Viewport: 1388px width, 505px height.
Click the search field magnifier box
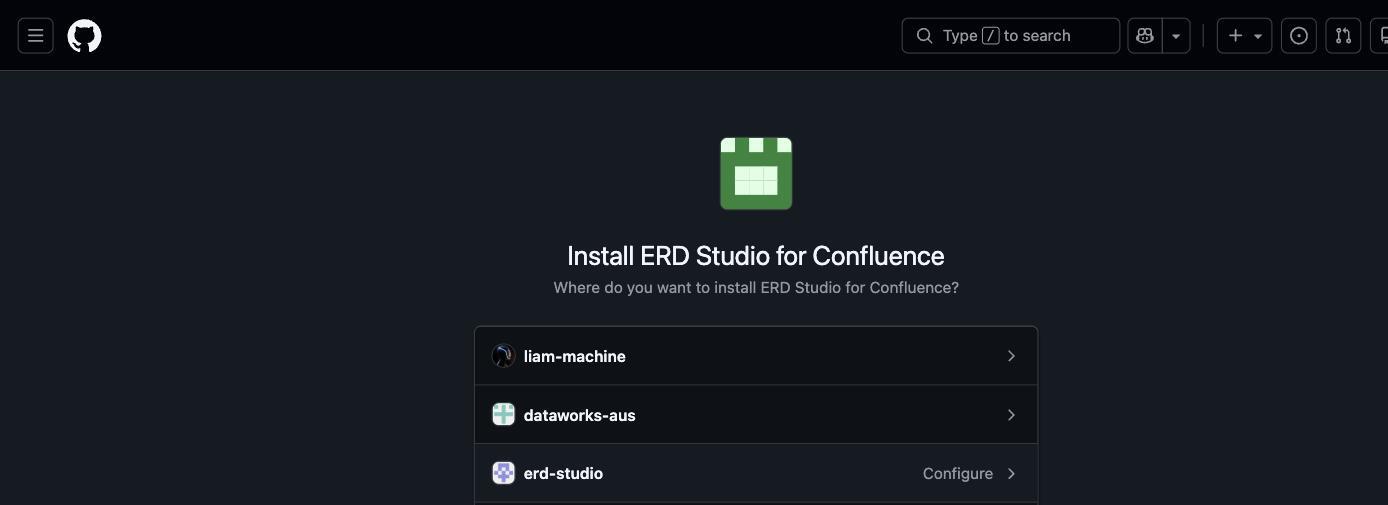(1010, 36)
